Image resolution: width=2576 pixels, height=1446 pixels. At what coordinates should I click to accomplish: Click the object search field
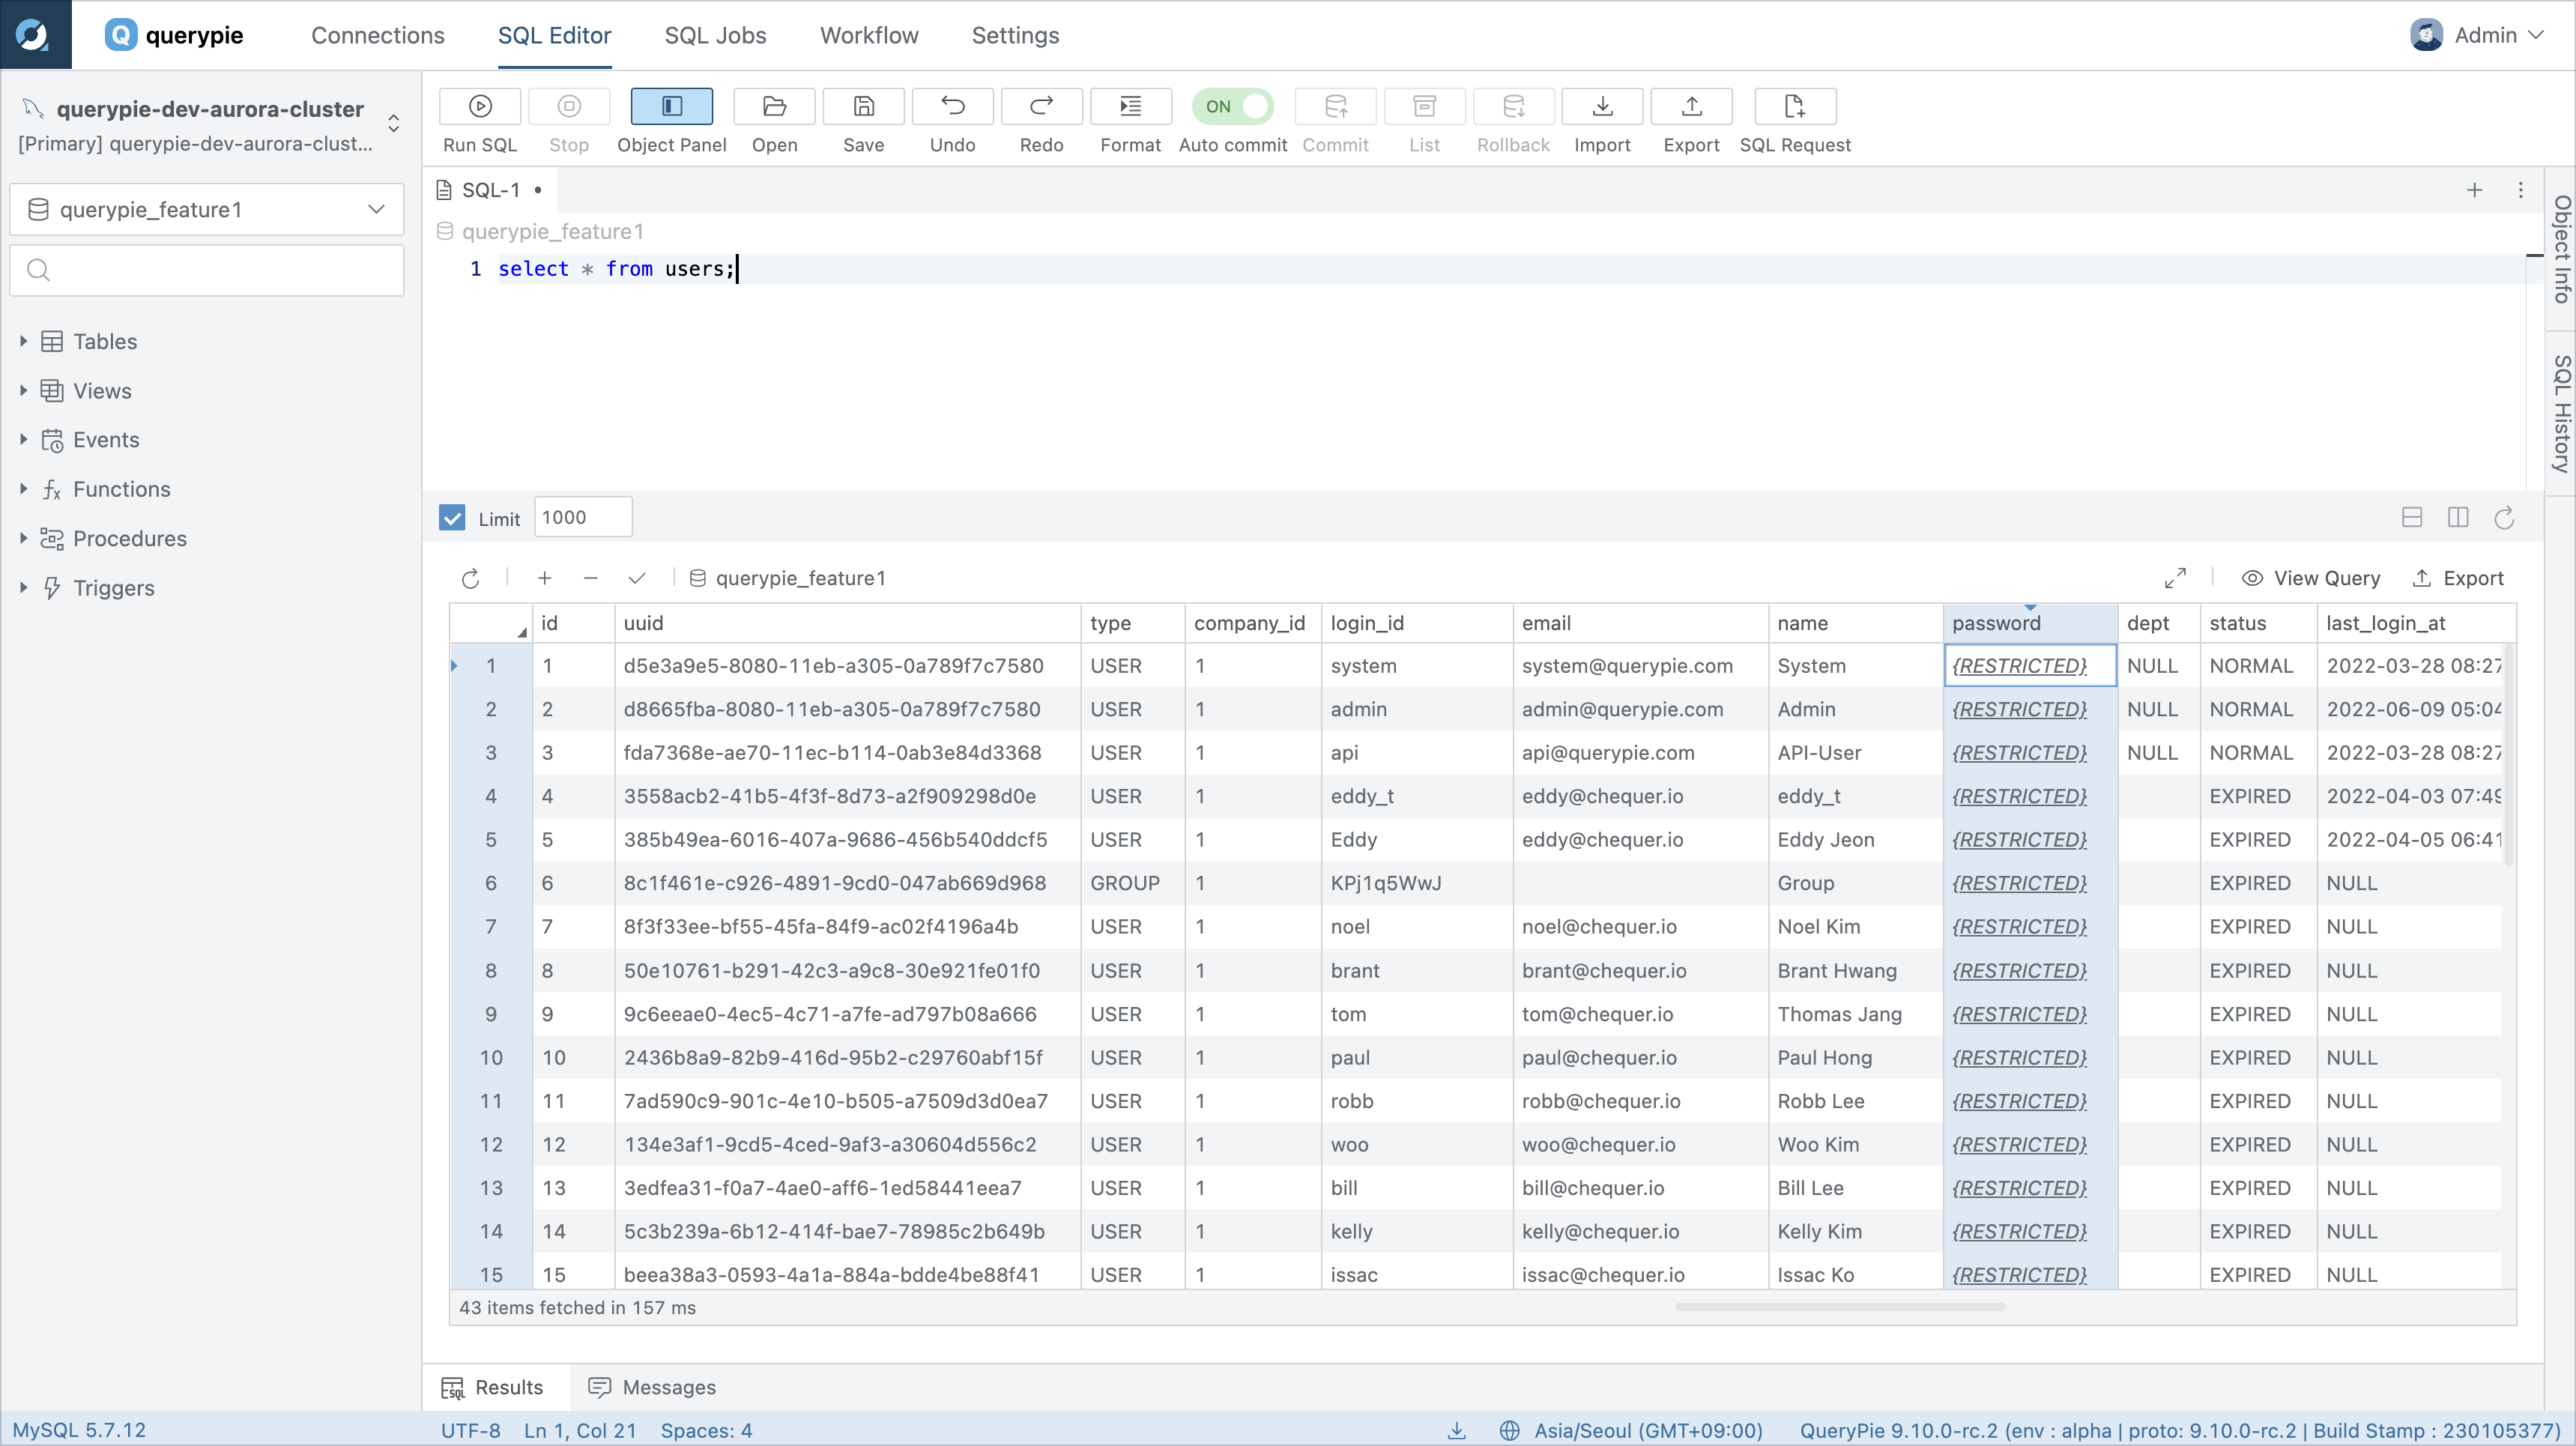207,270
